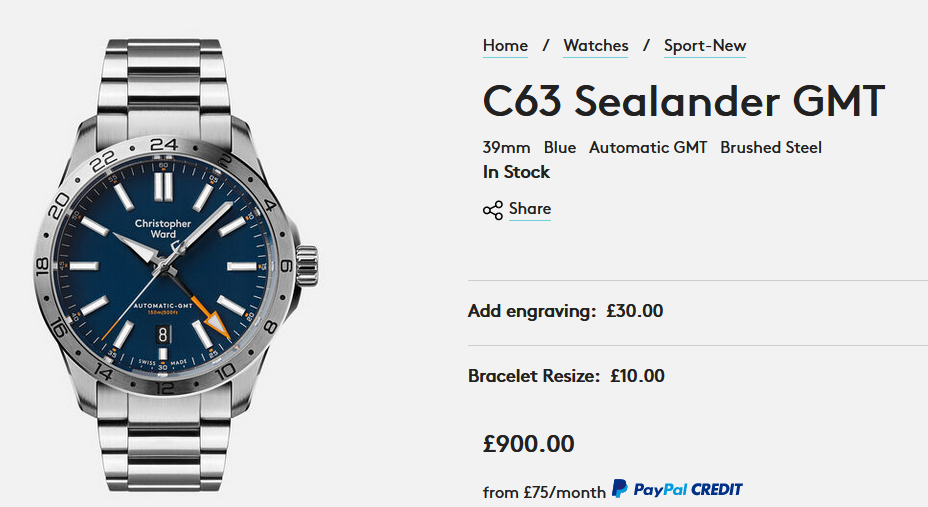Screen dimensions: 928x507
Task: Select the Add engraving £30.00 option
Action: 565,311
